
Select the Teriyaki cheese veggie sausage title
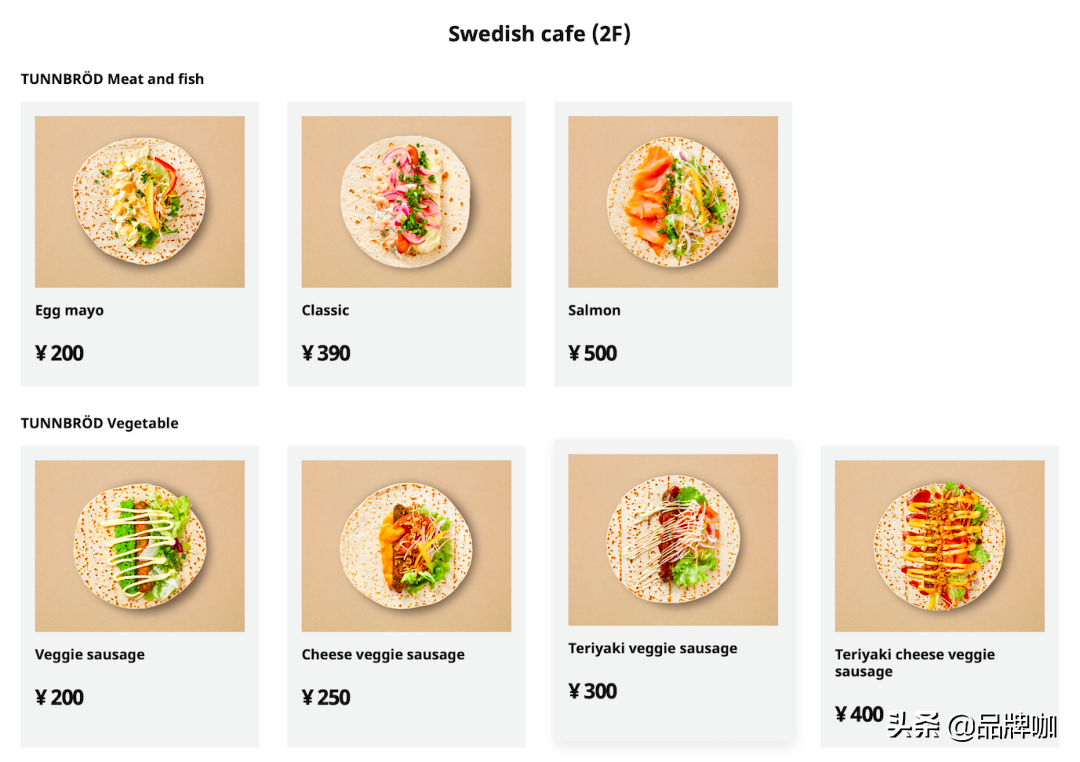point(914,662)
